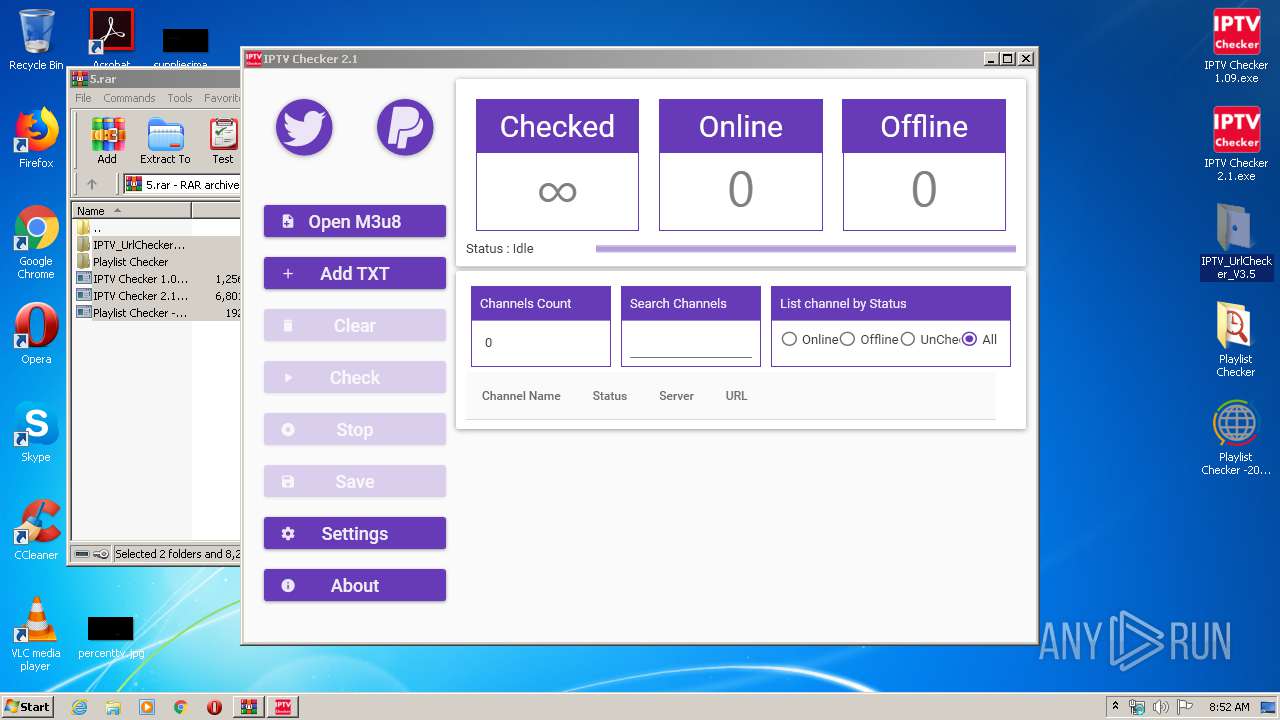
Task: Open IPTV Checker 2.1.exe desktop icon
Action: [1236, 144]
